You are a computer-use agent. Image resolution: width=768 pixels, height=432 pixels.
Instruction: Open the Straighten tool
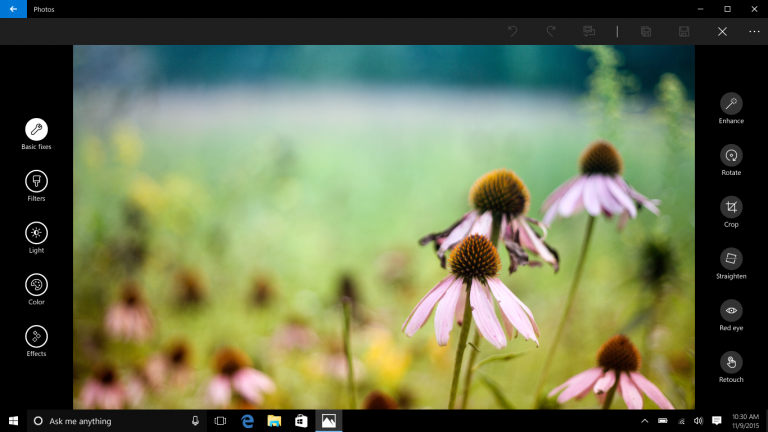click(x=731, y=259)
